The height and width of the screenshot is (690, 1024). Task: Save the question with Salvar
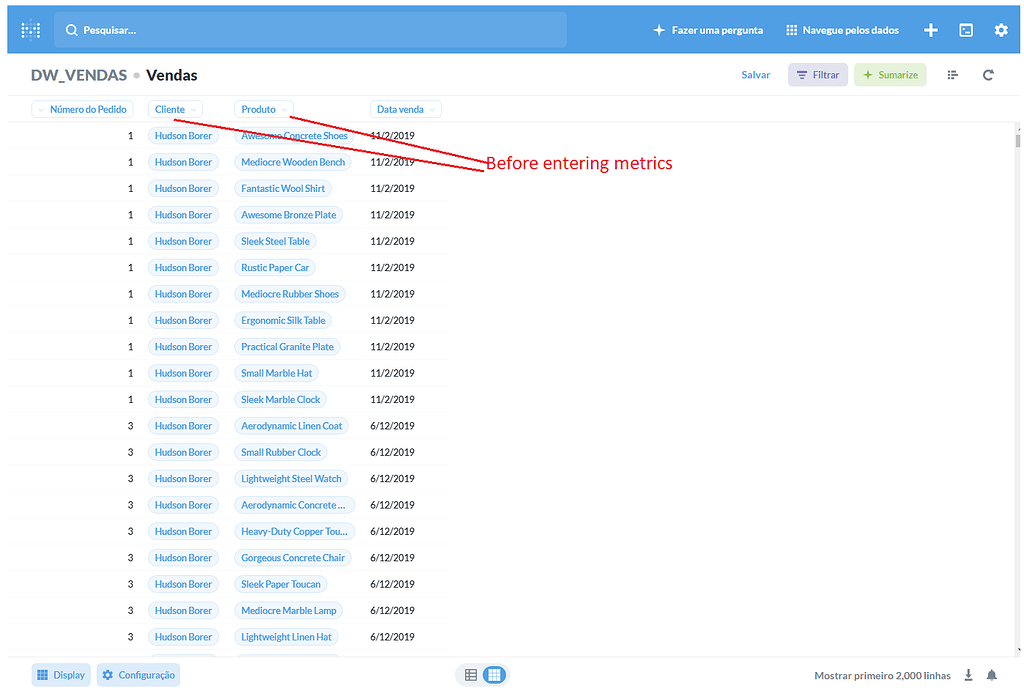[755, 74]
